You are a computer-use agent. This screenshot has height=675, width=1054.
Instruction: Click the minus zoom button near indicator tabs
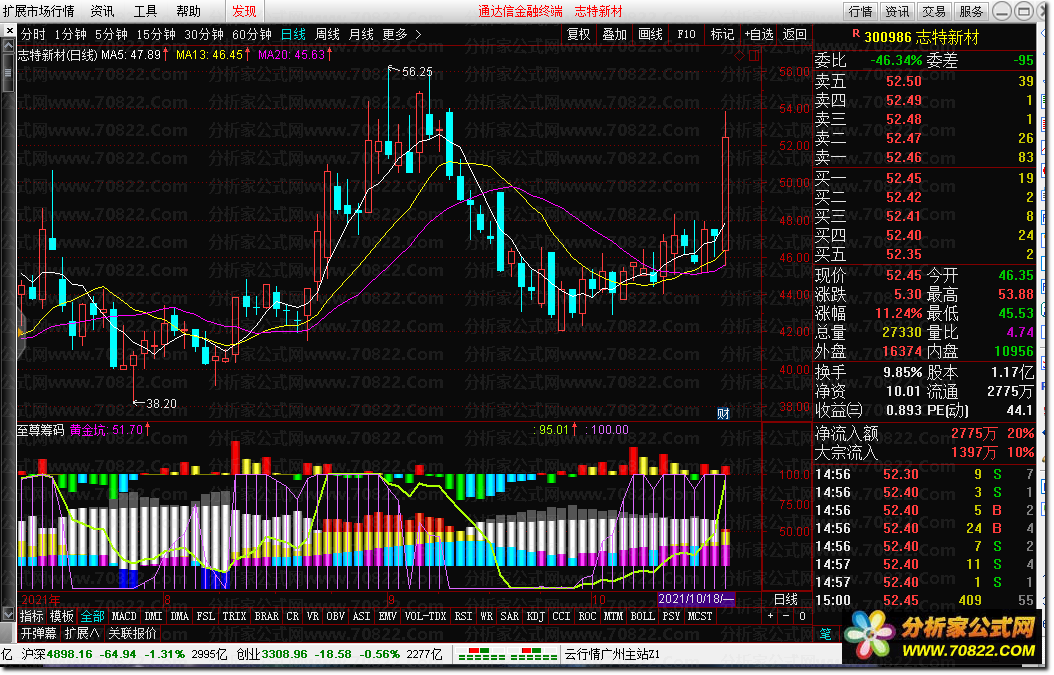(x=786, y=616)
